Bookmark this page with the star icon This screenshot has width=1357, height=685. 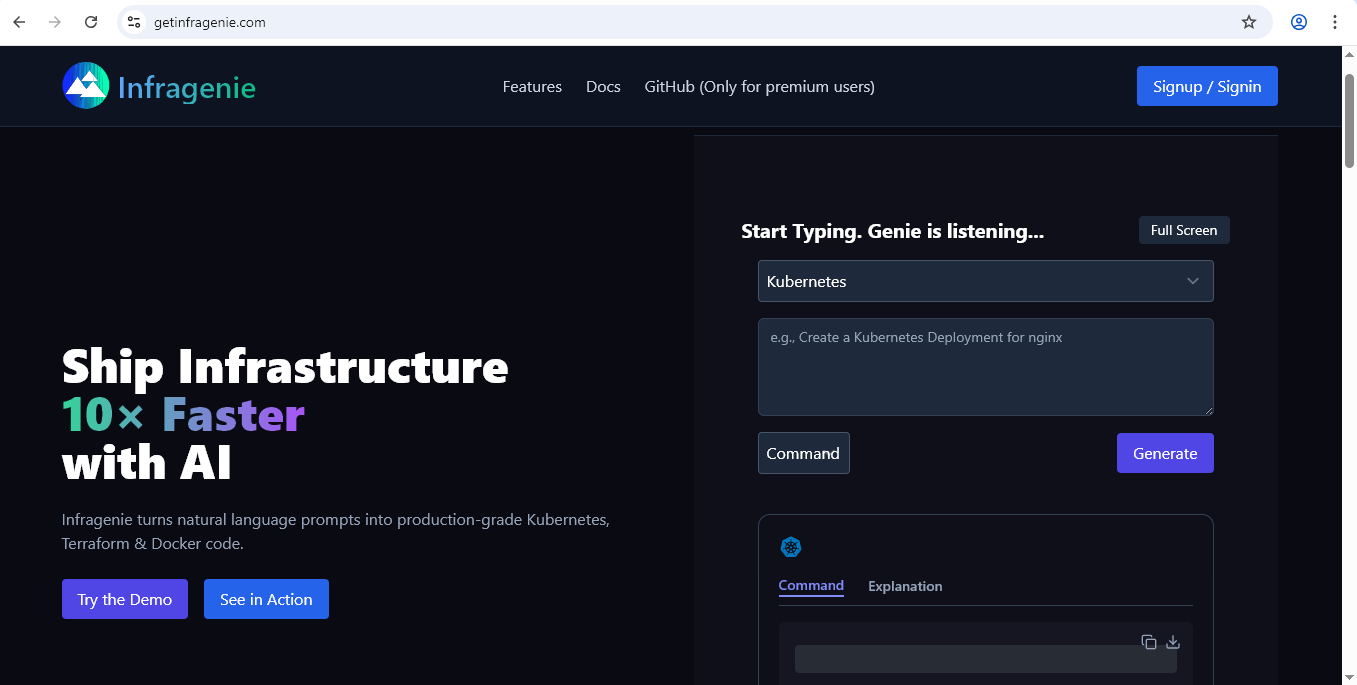1249,22
